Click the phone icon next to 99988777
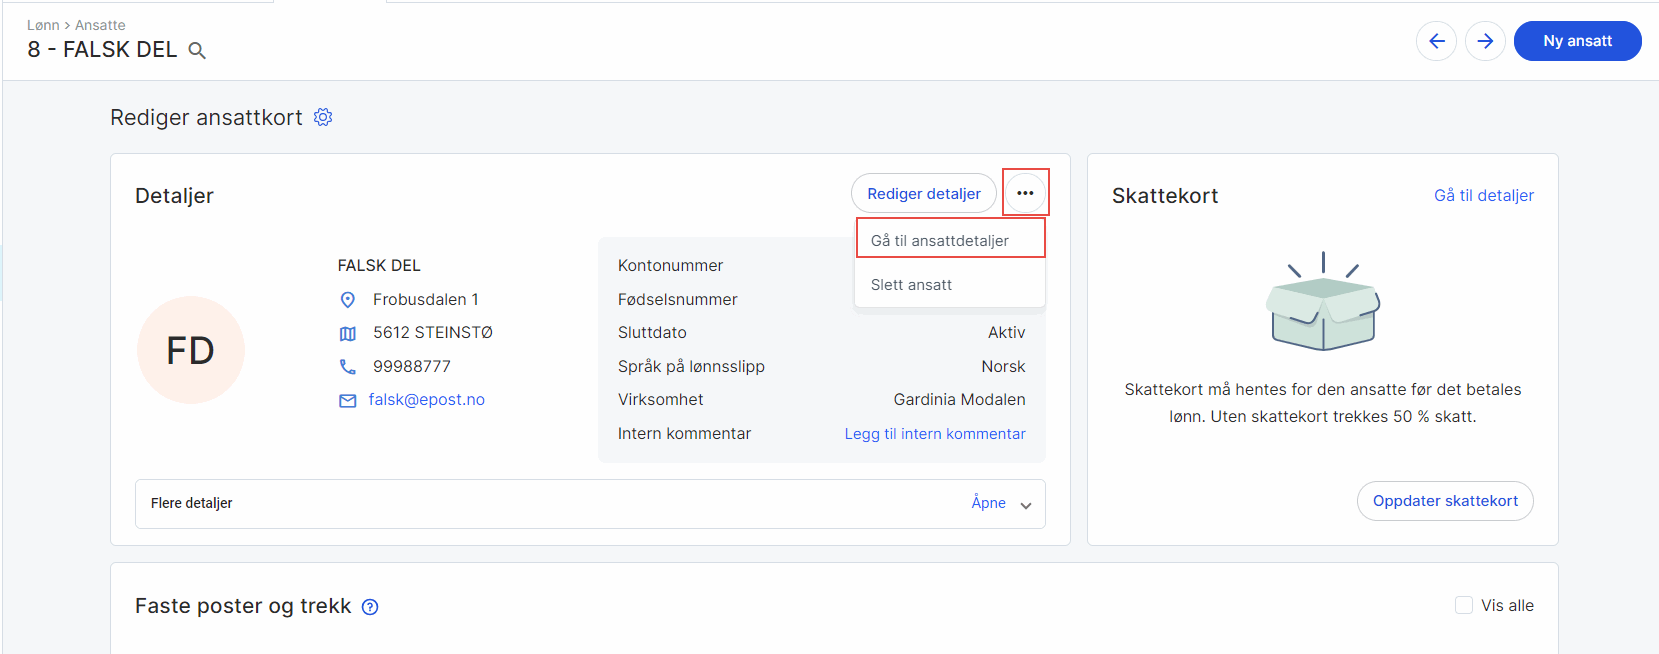 (348, 367)
